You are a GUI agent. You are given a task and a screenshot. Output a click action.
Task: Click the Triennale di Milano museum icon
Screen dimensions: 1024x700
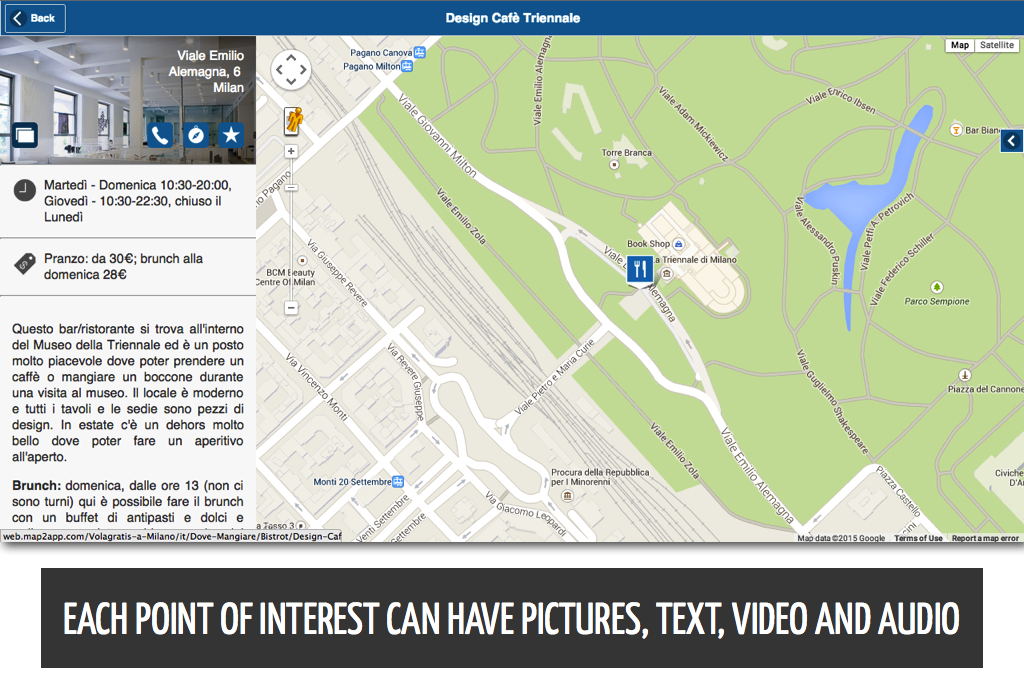point(667,274)
